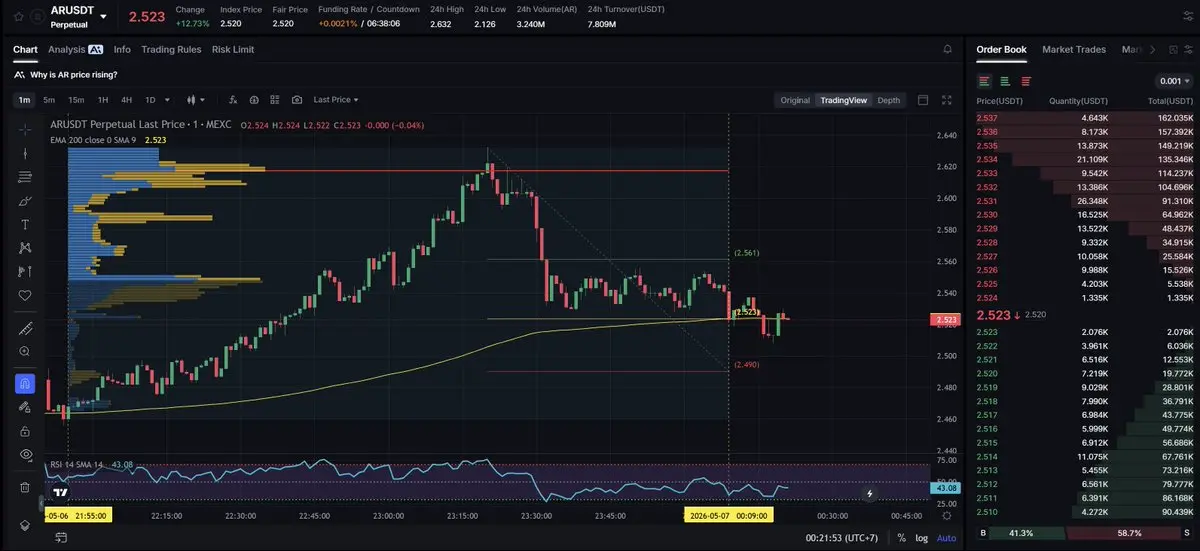Select the 1D timeframe
Image resolution: width=1200 pixels, height=551 pixels.
tap(151, 100)
